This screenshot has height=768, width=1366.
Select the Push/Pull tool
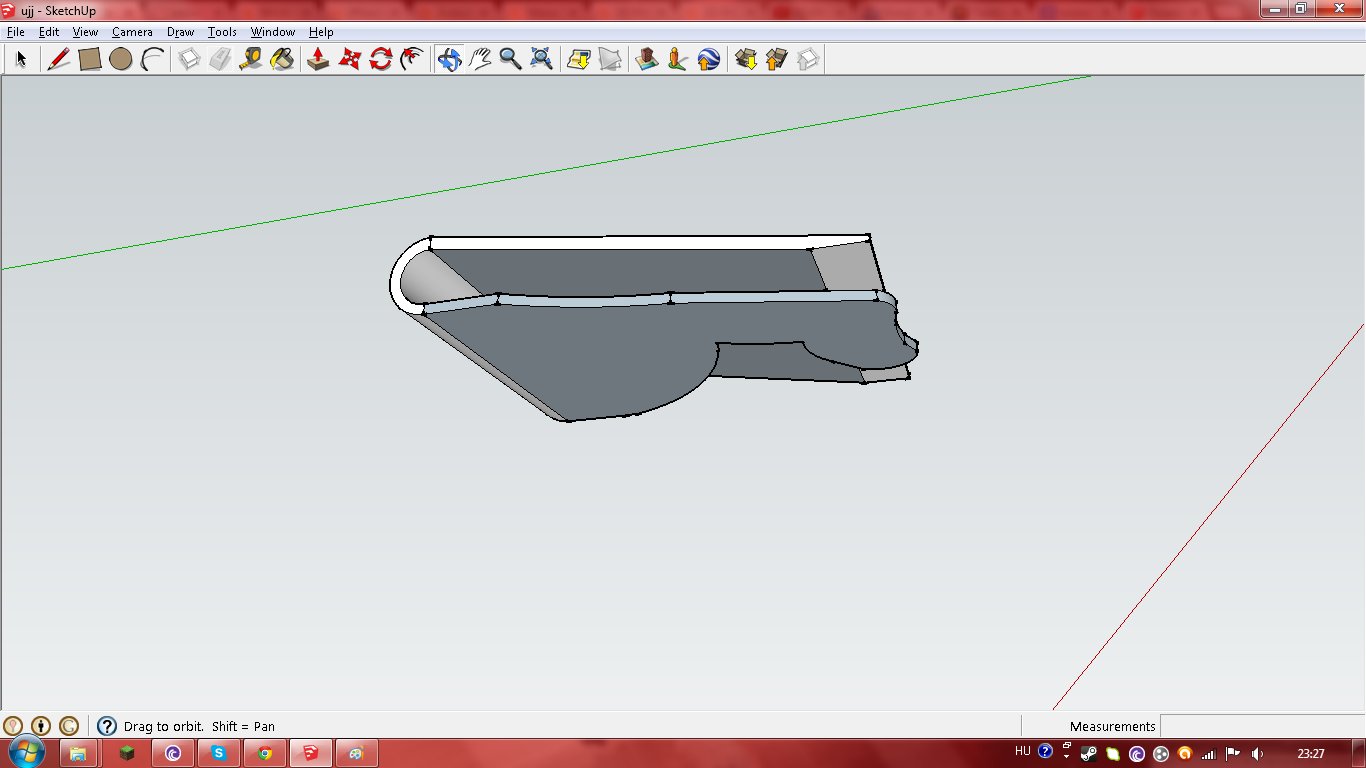(x=318, y=59)
